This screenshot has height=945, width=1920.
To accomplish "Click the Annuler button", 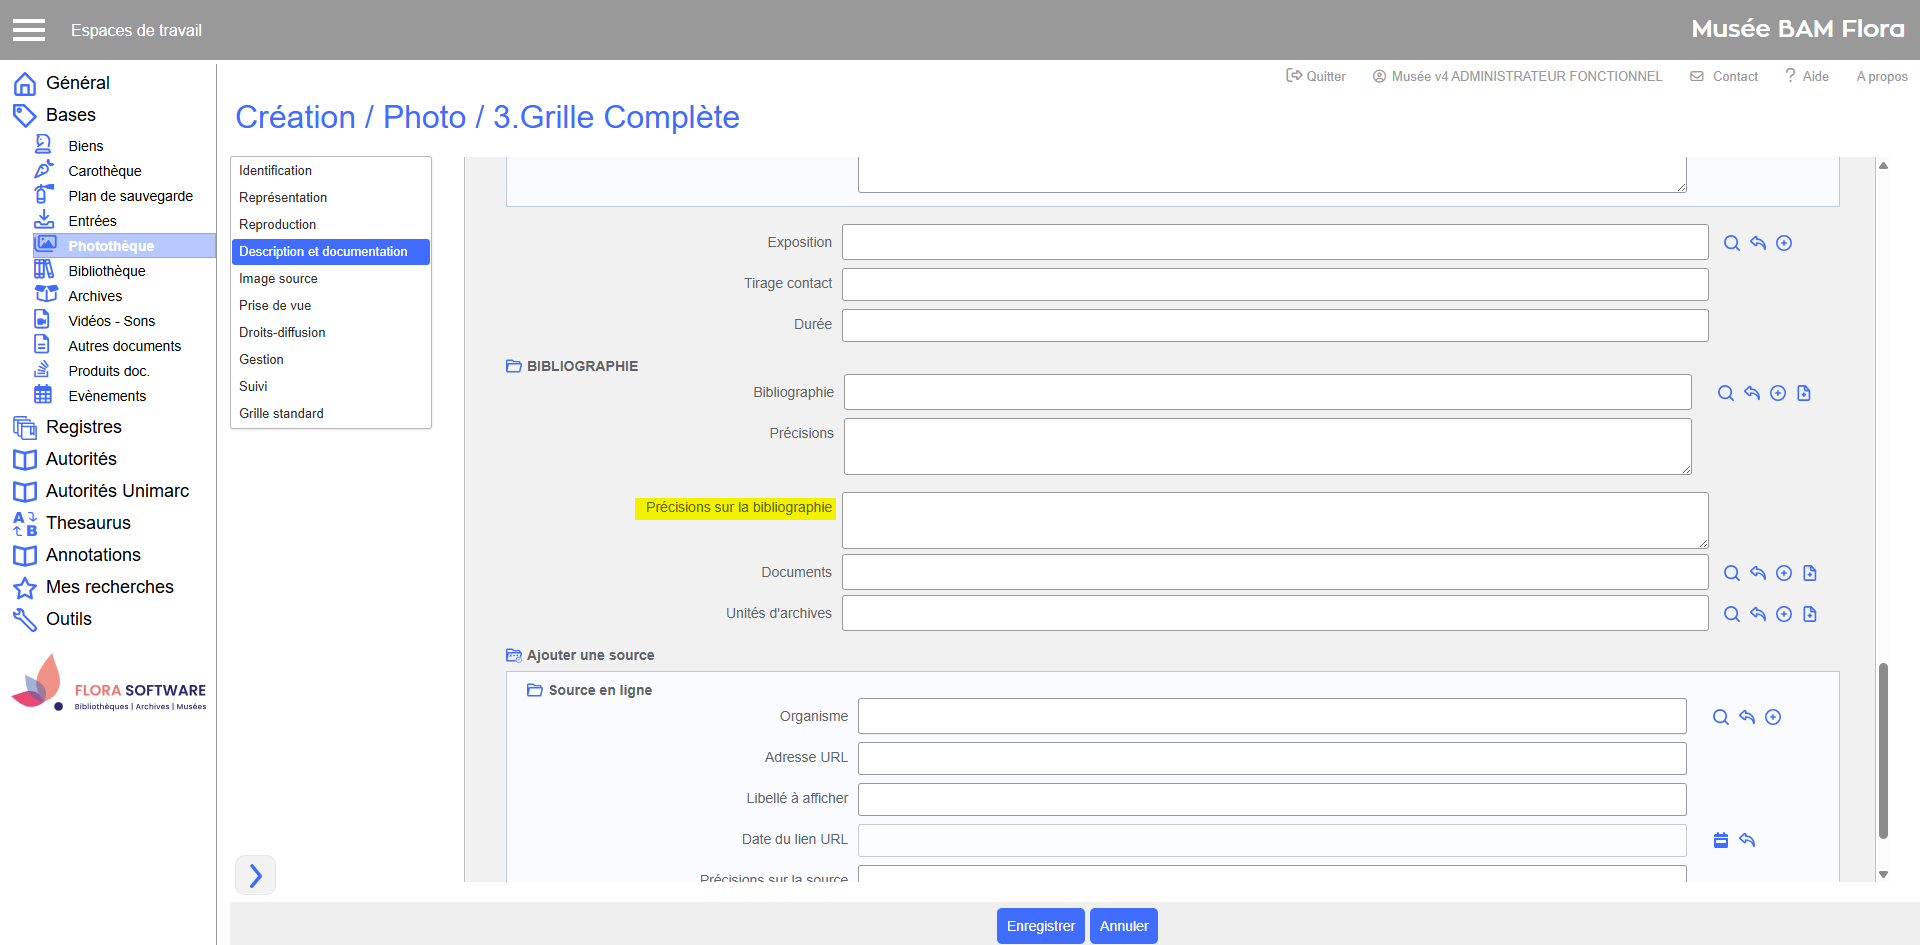I will point(1123,926).
